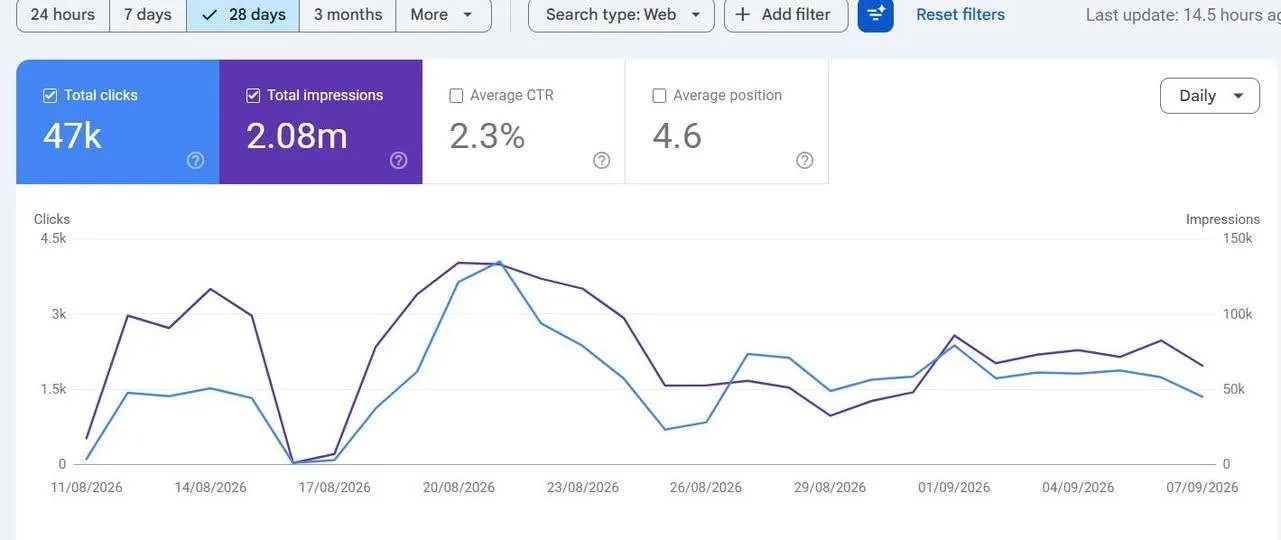Click the 14/08/2026 axis date label
Screen dimensions: 1281x540
point(210,488)
